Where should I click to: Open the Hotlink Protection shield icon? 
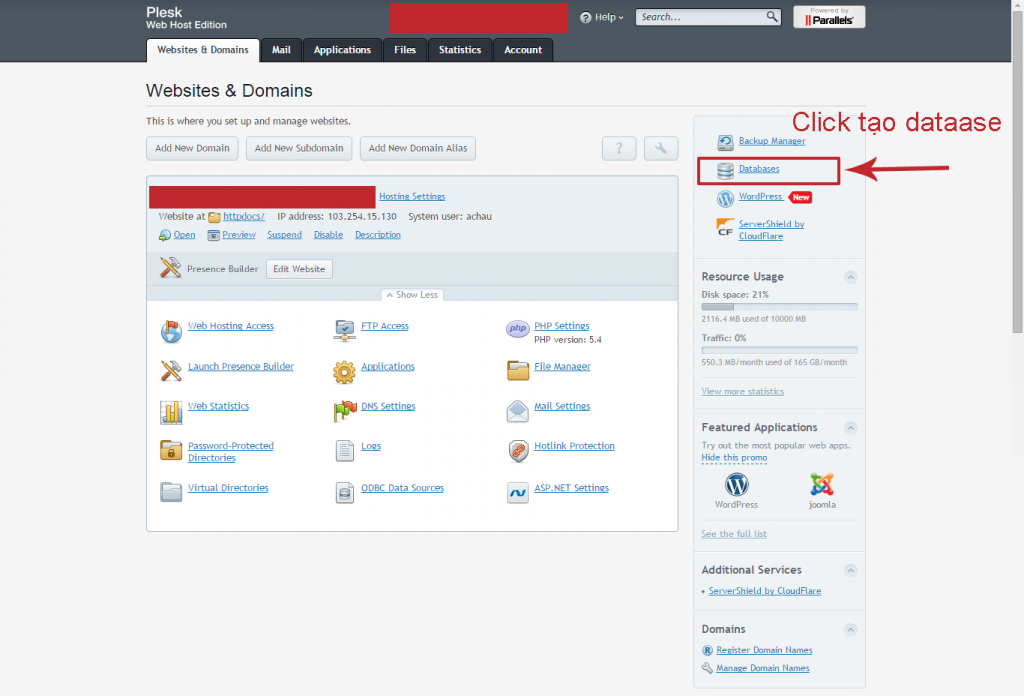(x=517, y=450)
